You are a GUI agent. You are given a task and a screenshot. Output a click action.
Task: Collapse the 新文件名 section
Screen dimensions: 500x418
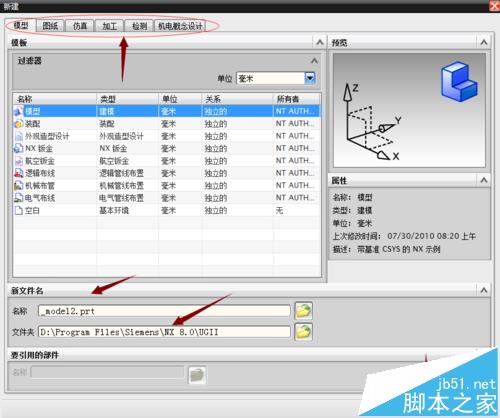click(x=484, y=290)
